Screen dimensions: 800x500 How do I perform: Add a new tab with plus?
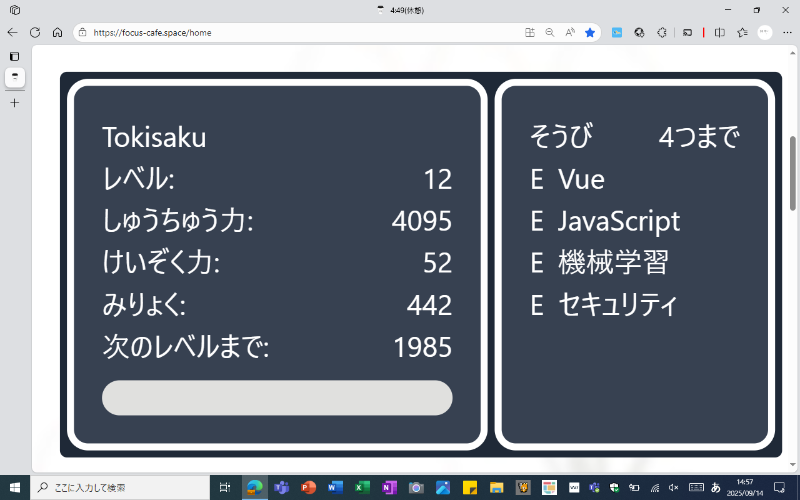pos(15,103)
